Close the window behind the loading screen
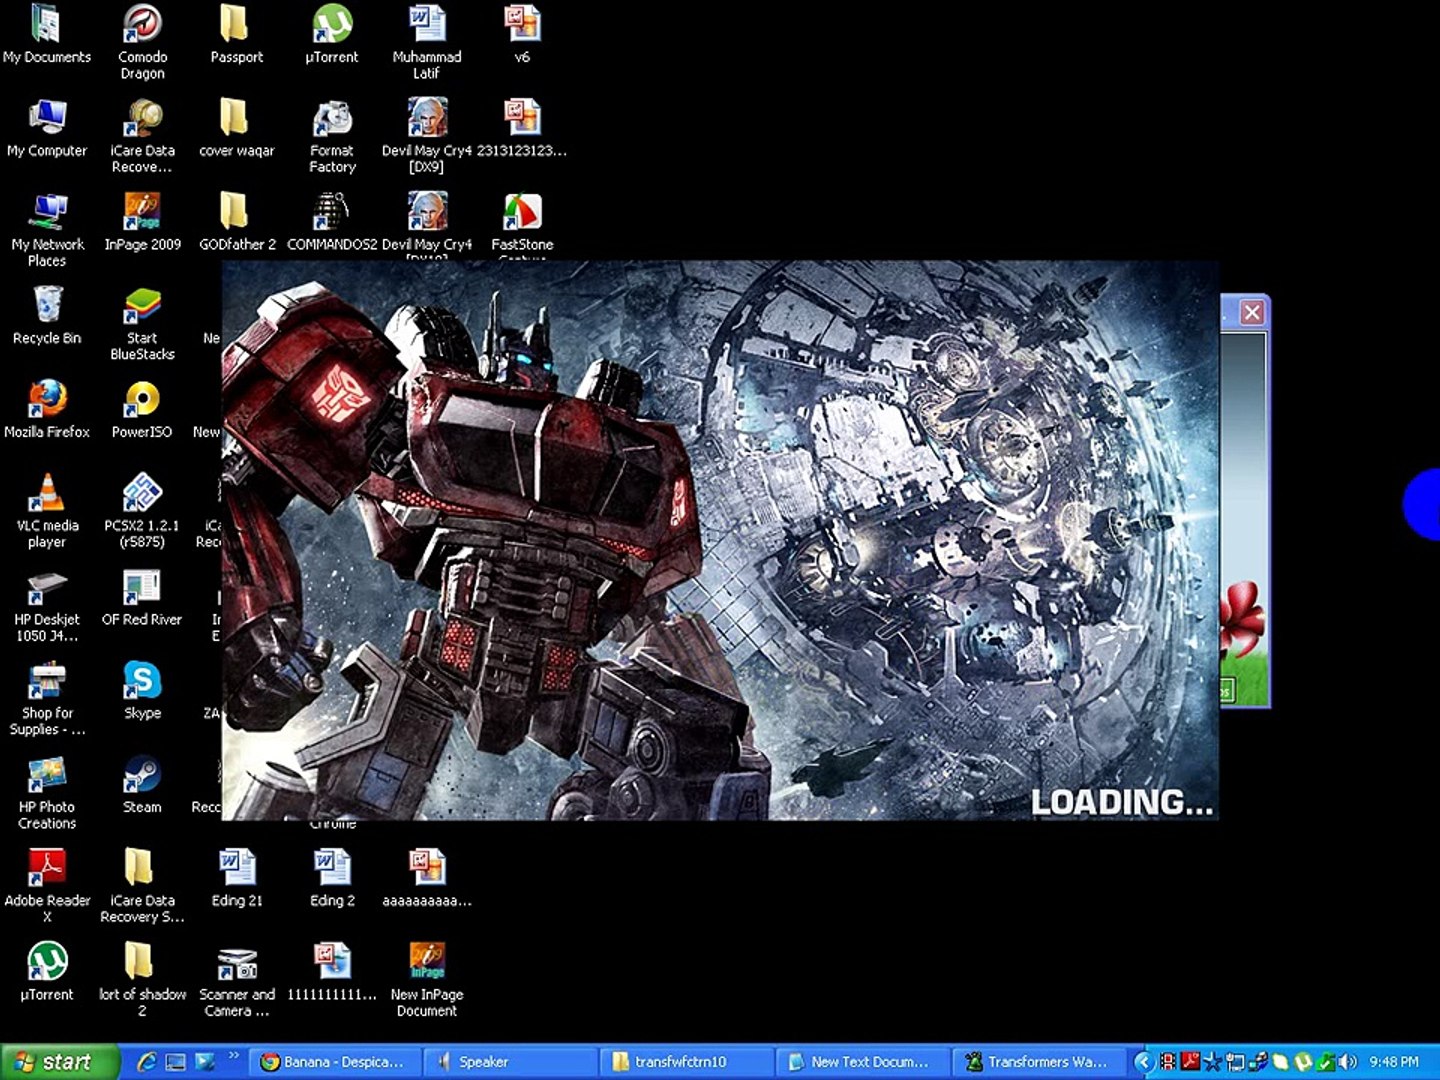Screen dimensions: 1440x1080 [1252, 313]
